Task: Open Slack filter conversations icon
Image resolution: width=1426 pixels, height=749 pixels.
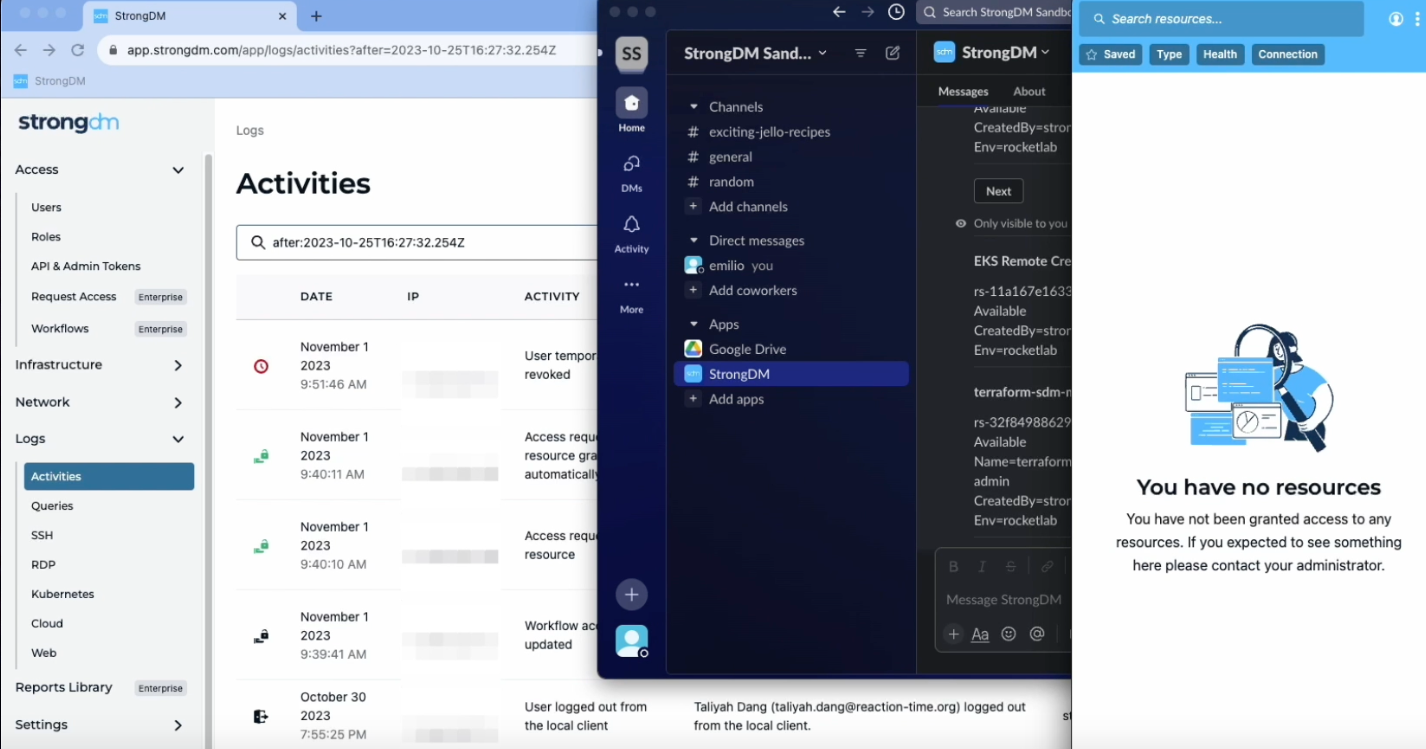Action: click(860, 53)
